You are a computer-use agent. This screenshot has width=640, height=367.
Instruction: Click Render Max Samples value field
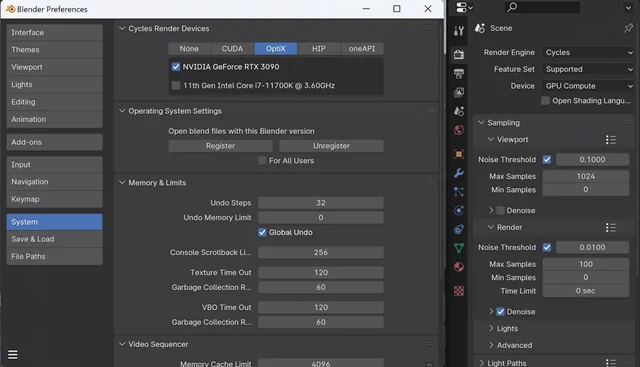(x=586, y=264)
